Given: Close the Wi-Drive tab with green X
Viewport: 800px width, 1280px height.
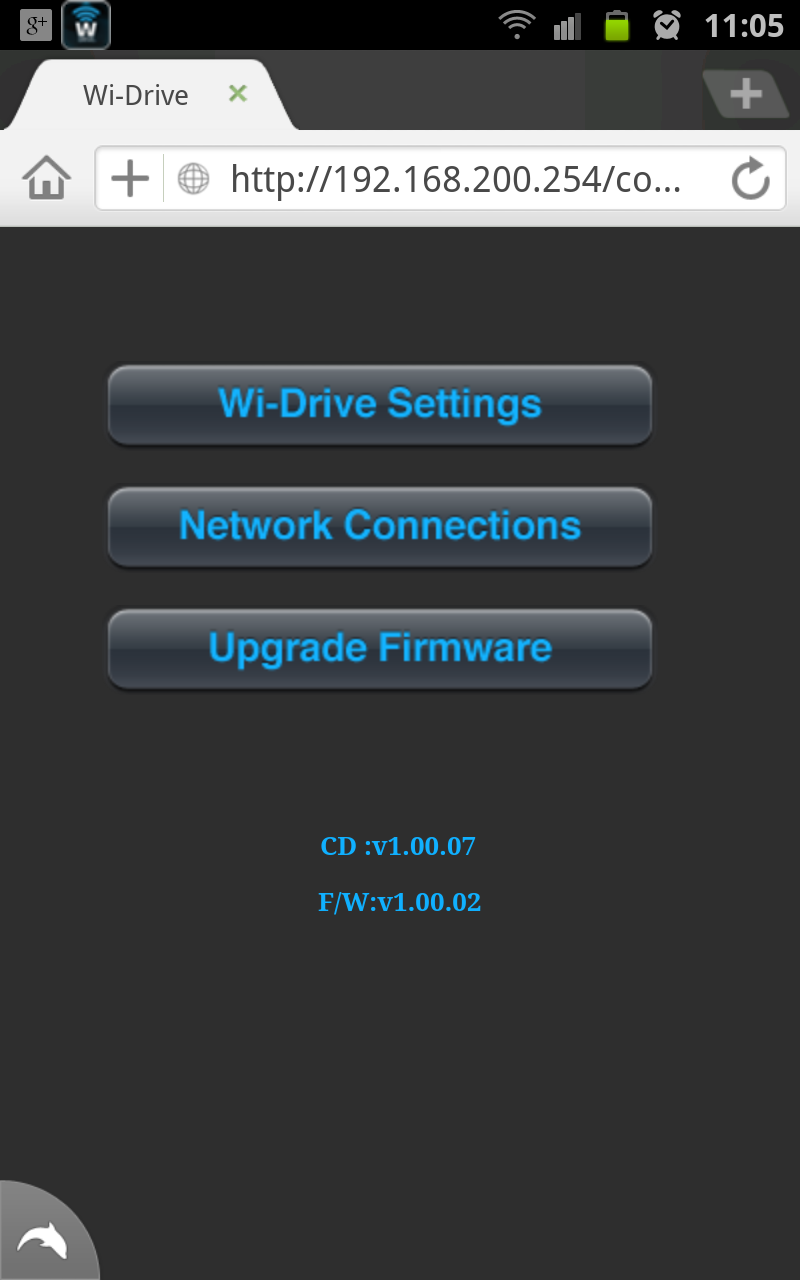Looking at the screenshot, I should pyautogui.click(x=237, y=94).
